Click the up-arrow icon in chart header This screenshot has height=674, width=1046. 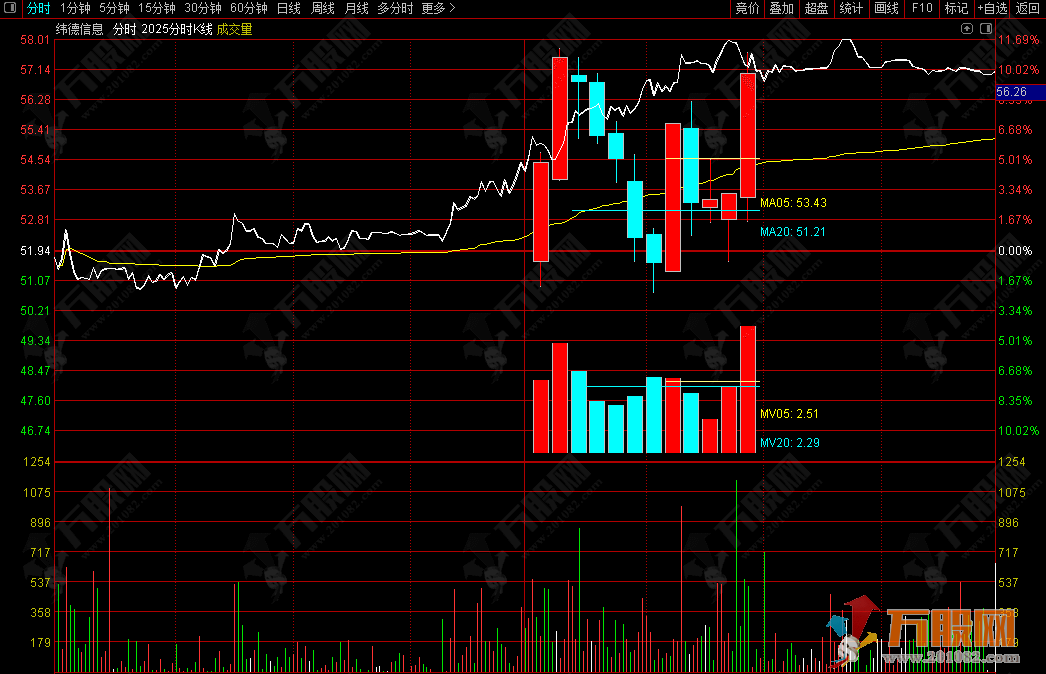click(x=967, y=28)
